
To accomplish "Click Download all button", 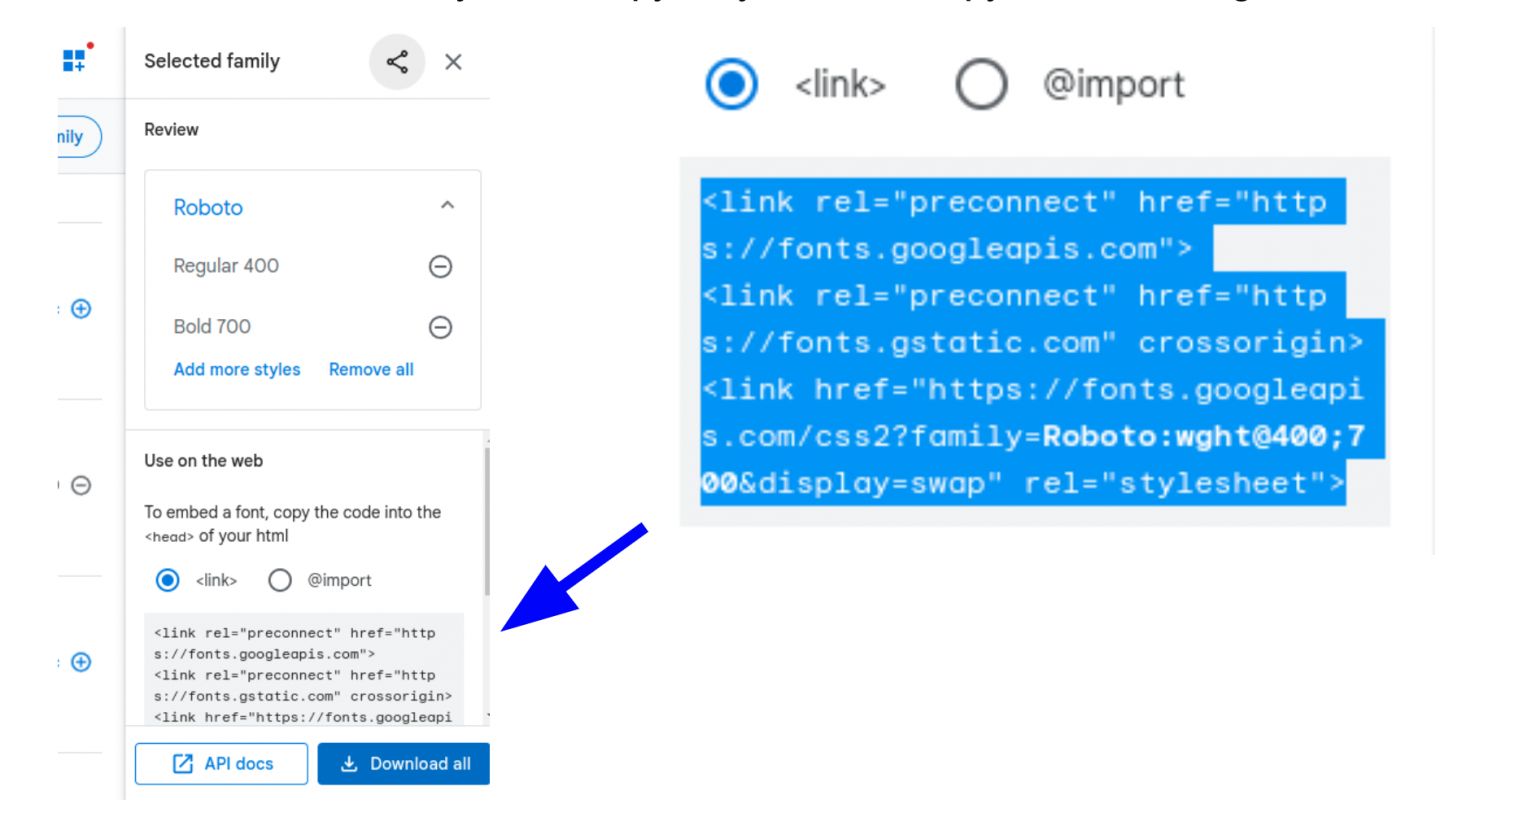I will click(404, 764).
